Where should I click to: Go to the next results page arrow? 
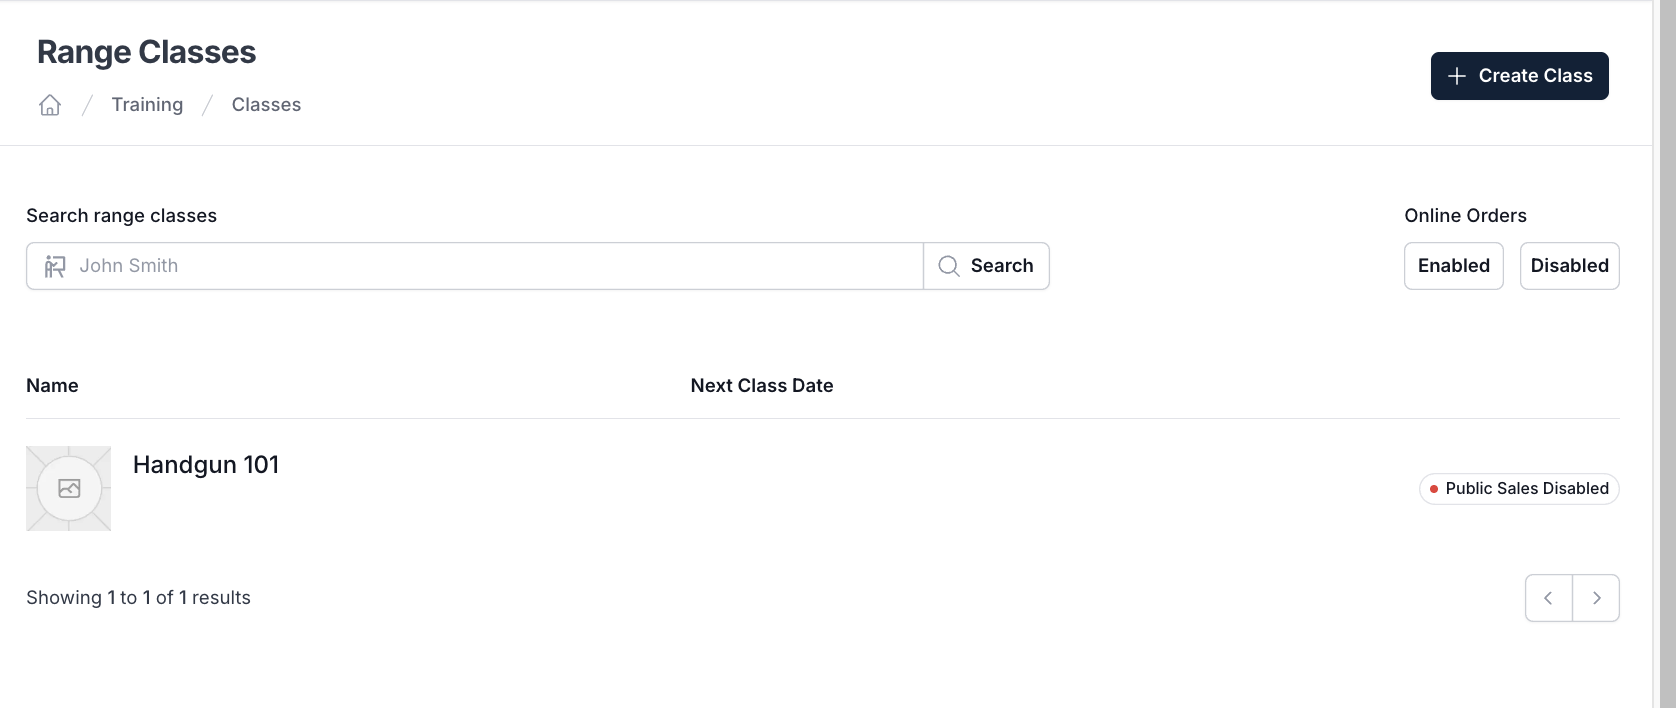click(x=1596, y=598)
